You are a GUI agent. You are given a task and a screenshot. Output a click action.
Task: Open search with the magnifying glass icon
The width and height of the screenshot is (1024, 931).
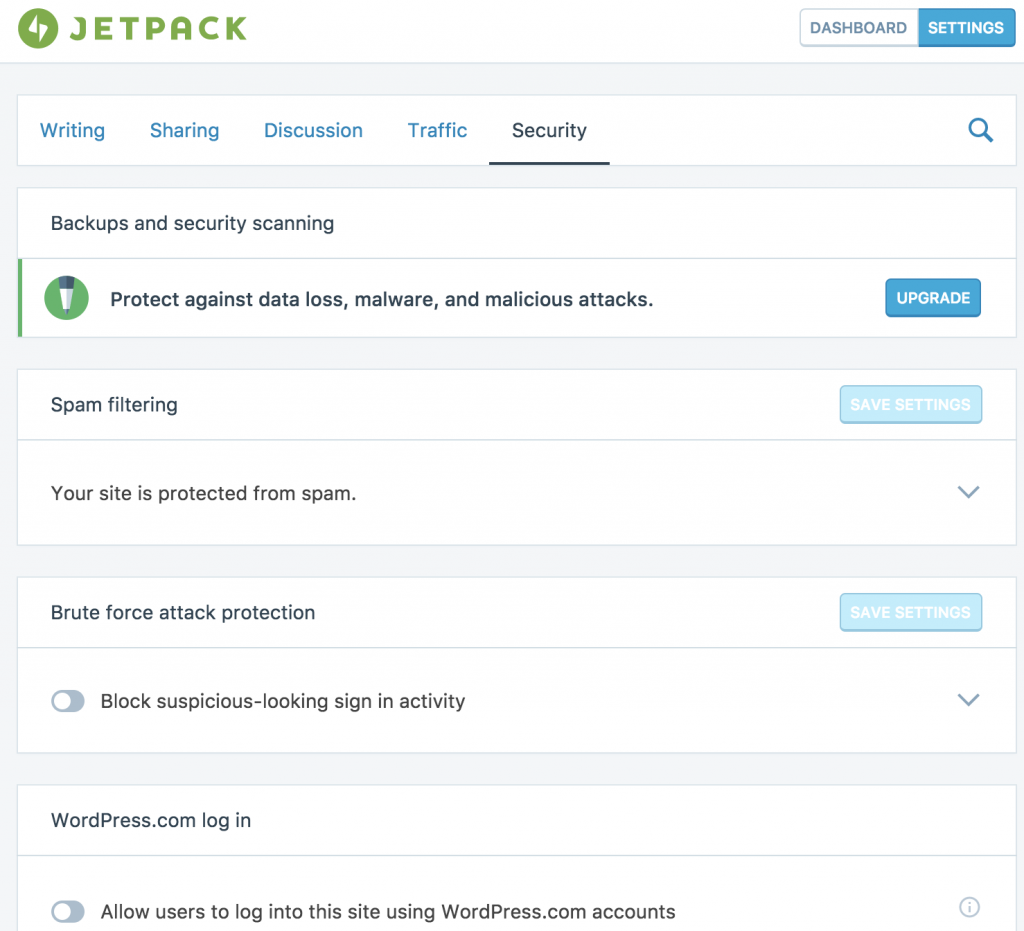[980, 130]
